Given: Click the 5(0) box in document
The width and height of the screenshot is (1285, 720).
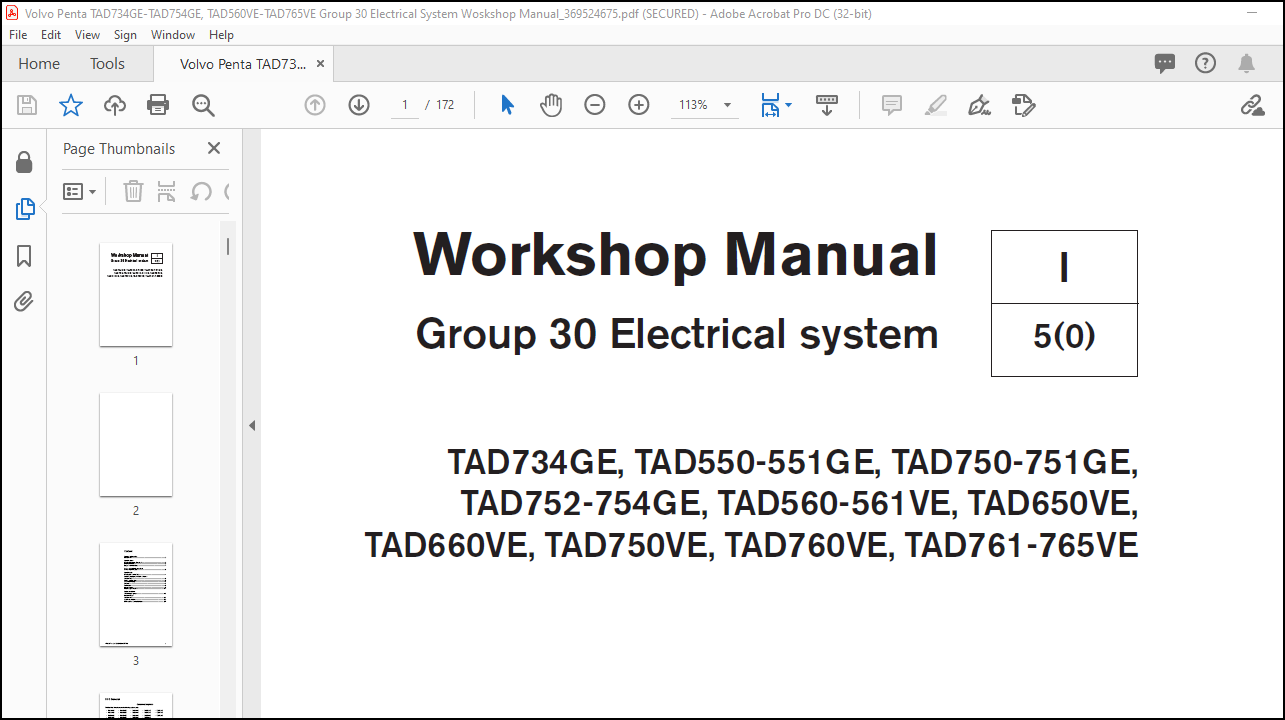Looking at the screenshot, I should [x=1064, y=340].
